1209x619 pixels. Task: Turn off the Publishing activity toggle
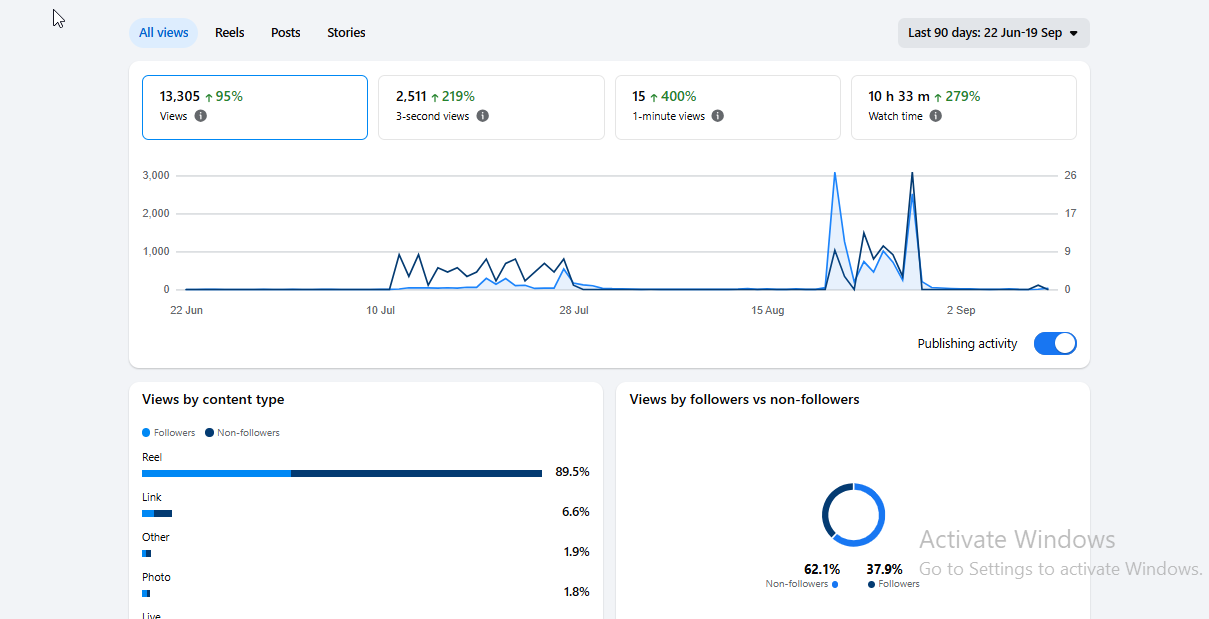click(x=1055, y=344)
